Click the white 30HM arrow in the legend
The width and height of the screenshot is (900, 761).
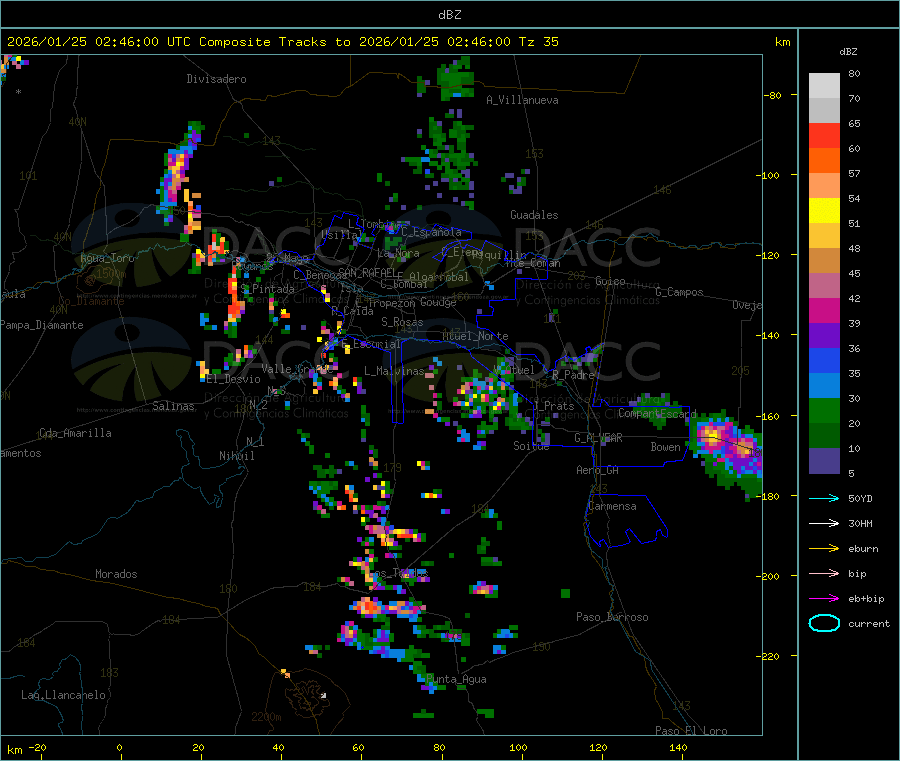[x=824, y=523]
